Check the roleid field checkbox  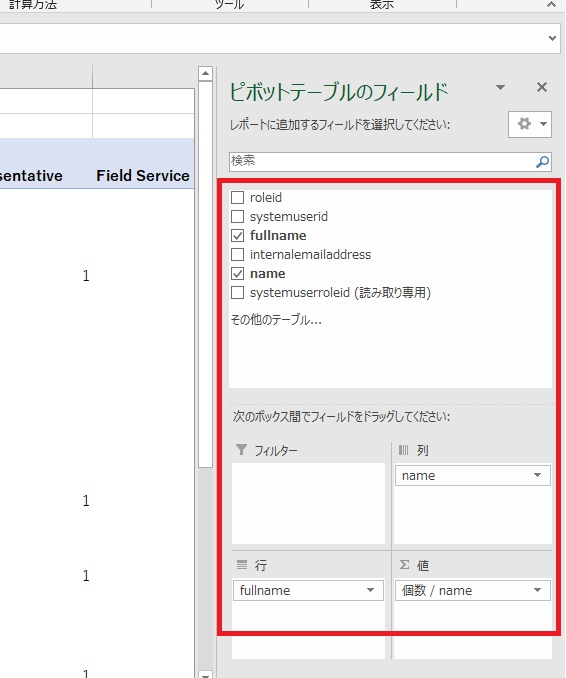pyautogui.click(x=237, y=198)
